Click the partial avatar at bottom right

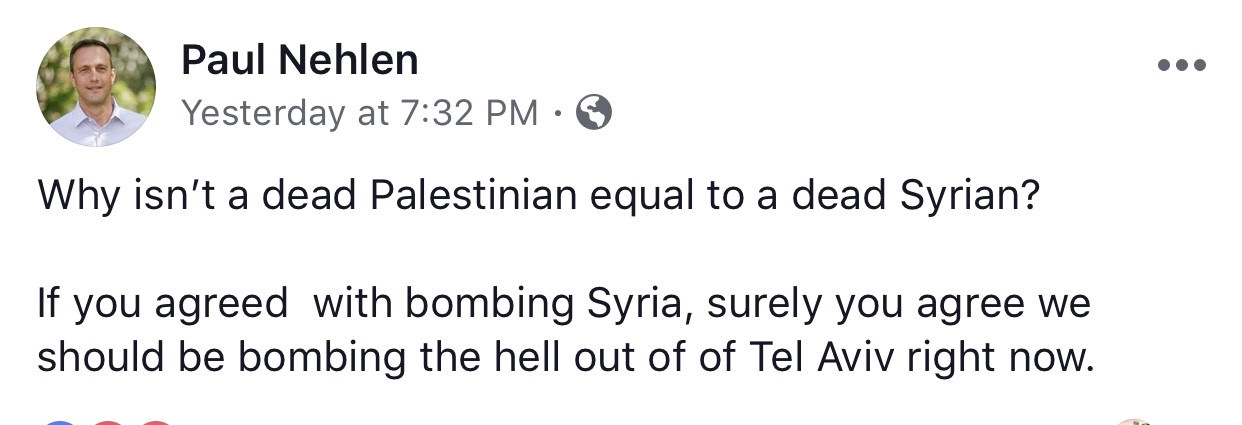pyautogui.click(x=1131, y=422)
